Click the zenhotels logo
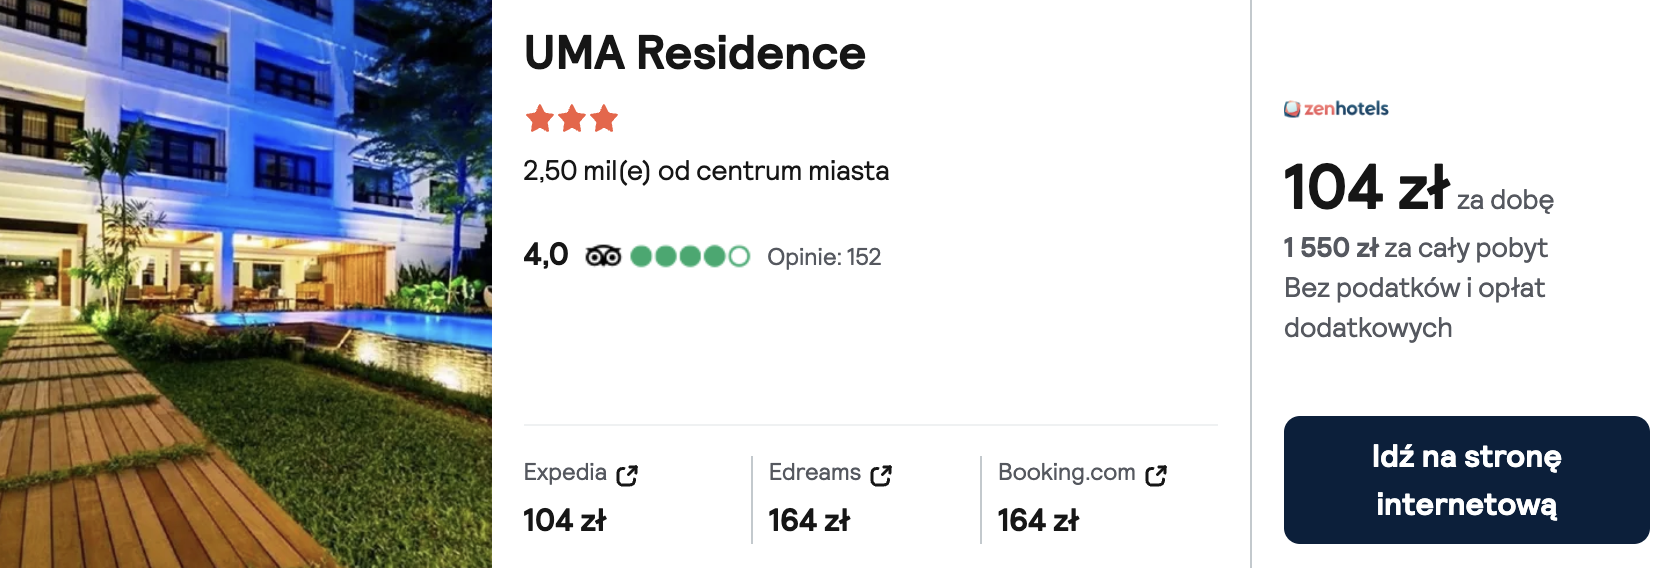Image resolution: width=1668 pixels, height=568 pixels. [1336, 108]
